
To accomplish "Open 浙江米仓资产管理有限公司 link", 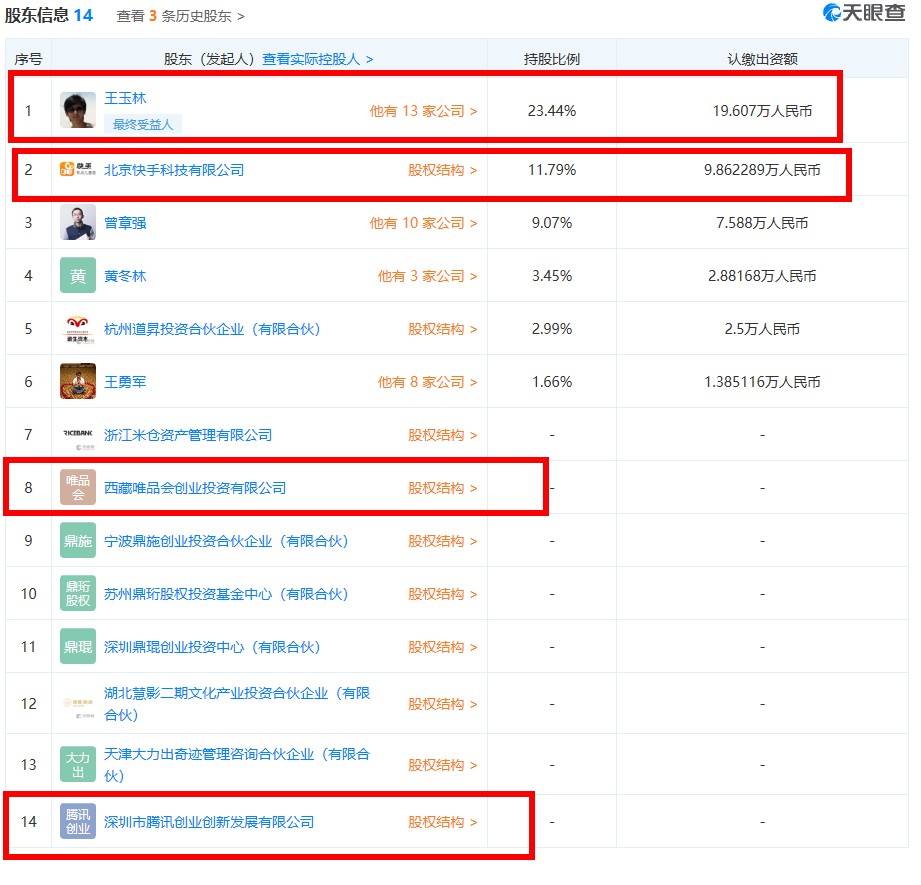I will click(188, 435).
